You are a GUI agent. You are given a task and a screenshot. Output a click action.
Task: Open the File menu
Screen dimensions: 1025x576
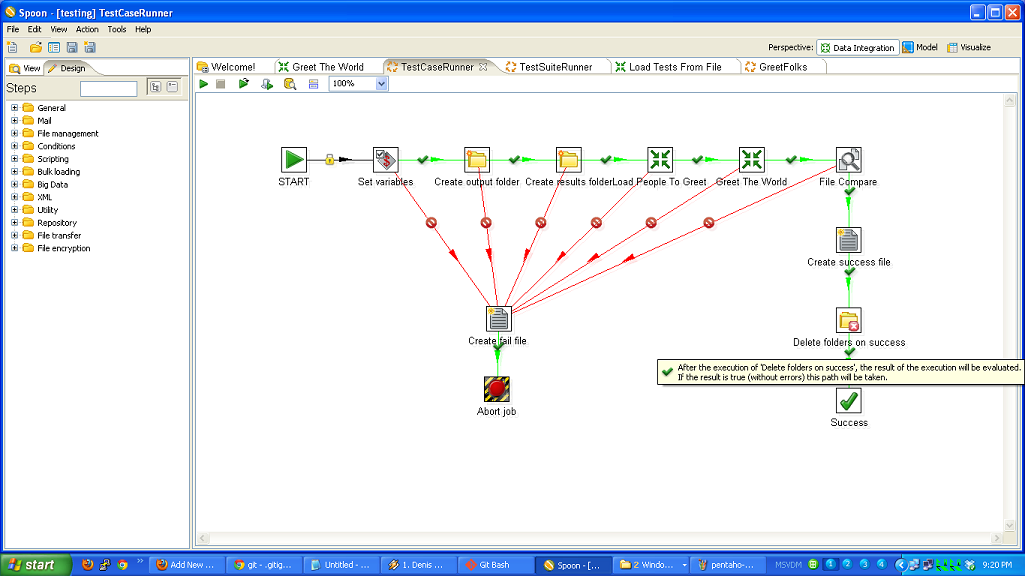coord(12,29)
